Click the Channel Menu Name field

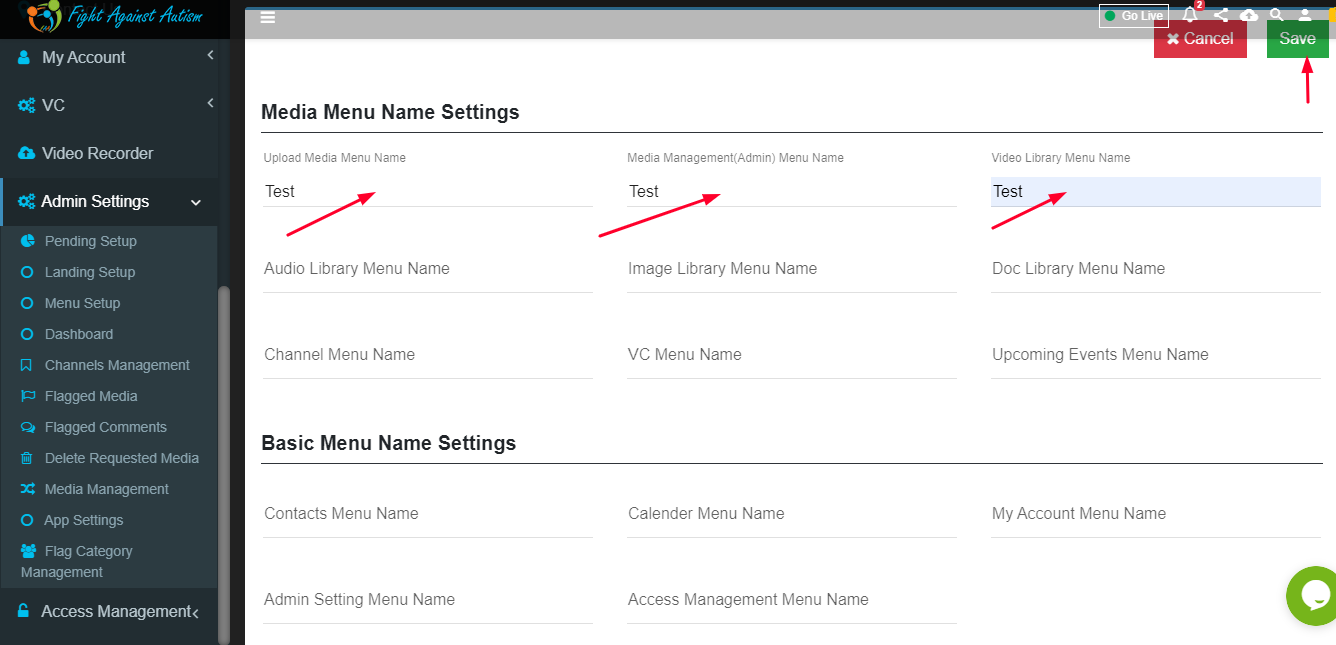428,355
